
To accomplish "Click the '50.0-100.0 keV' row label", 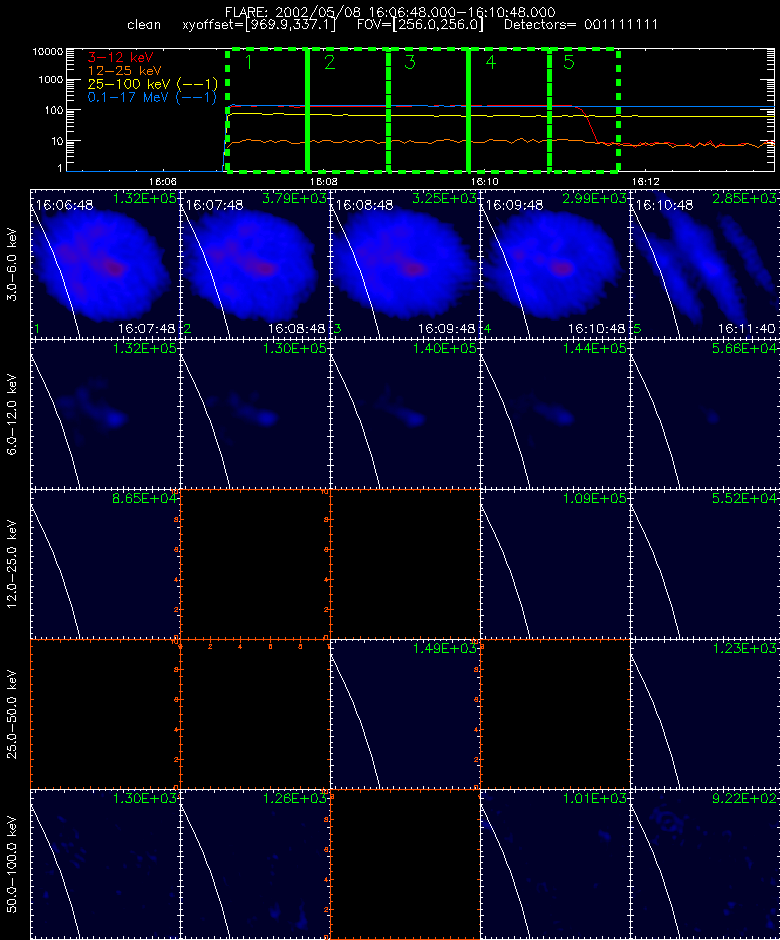I will coord(13,864).
